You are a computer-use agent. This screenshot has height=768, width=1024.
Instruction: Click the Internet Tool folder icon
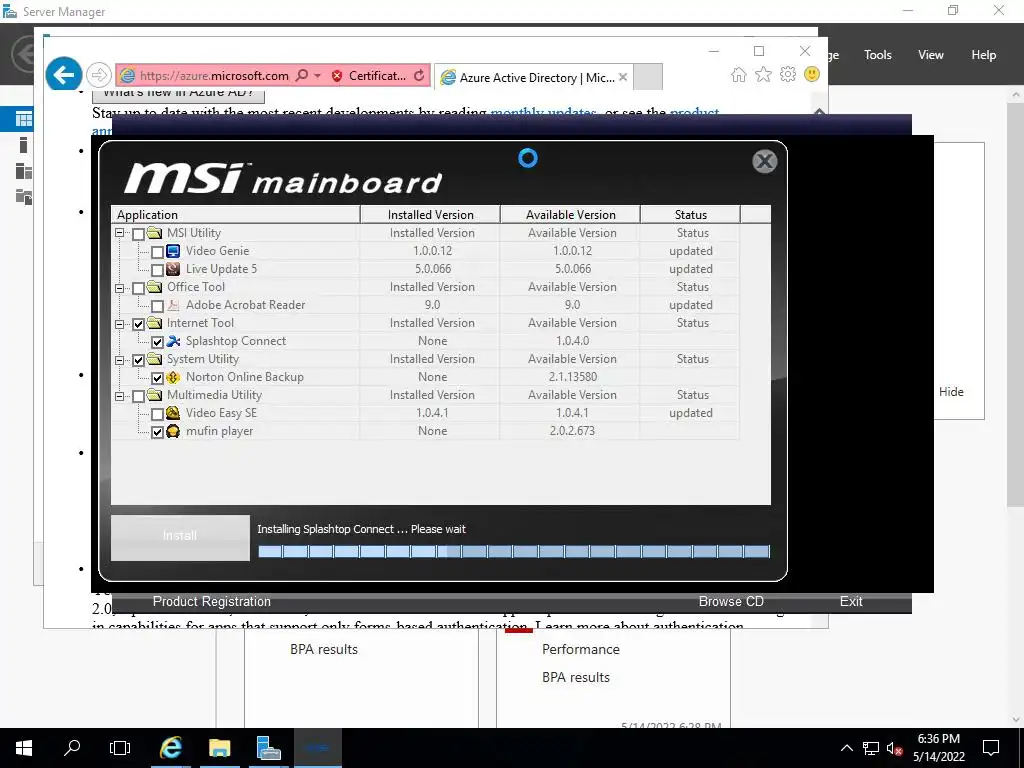click(155, 323)
